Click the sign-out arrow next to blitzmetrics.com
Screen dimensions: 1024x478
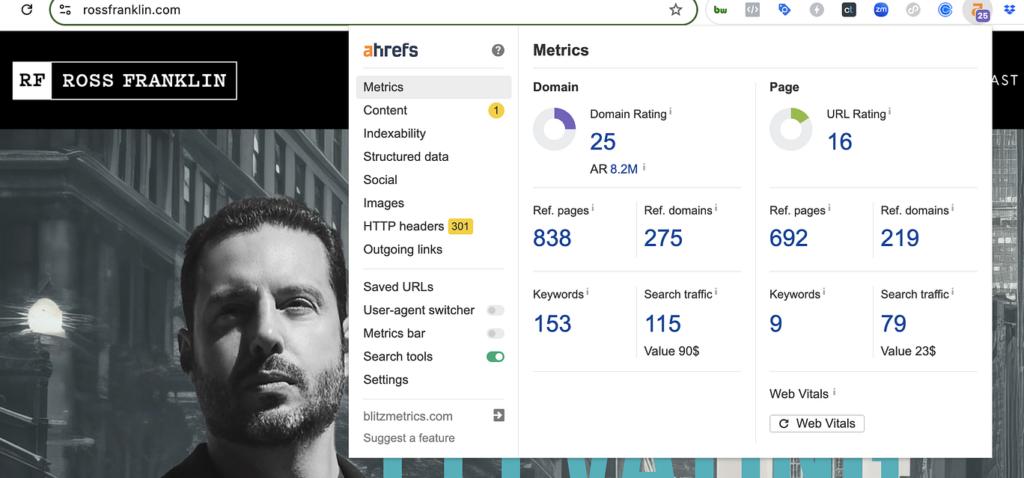[498, 415]
